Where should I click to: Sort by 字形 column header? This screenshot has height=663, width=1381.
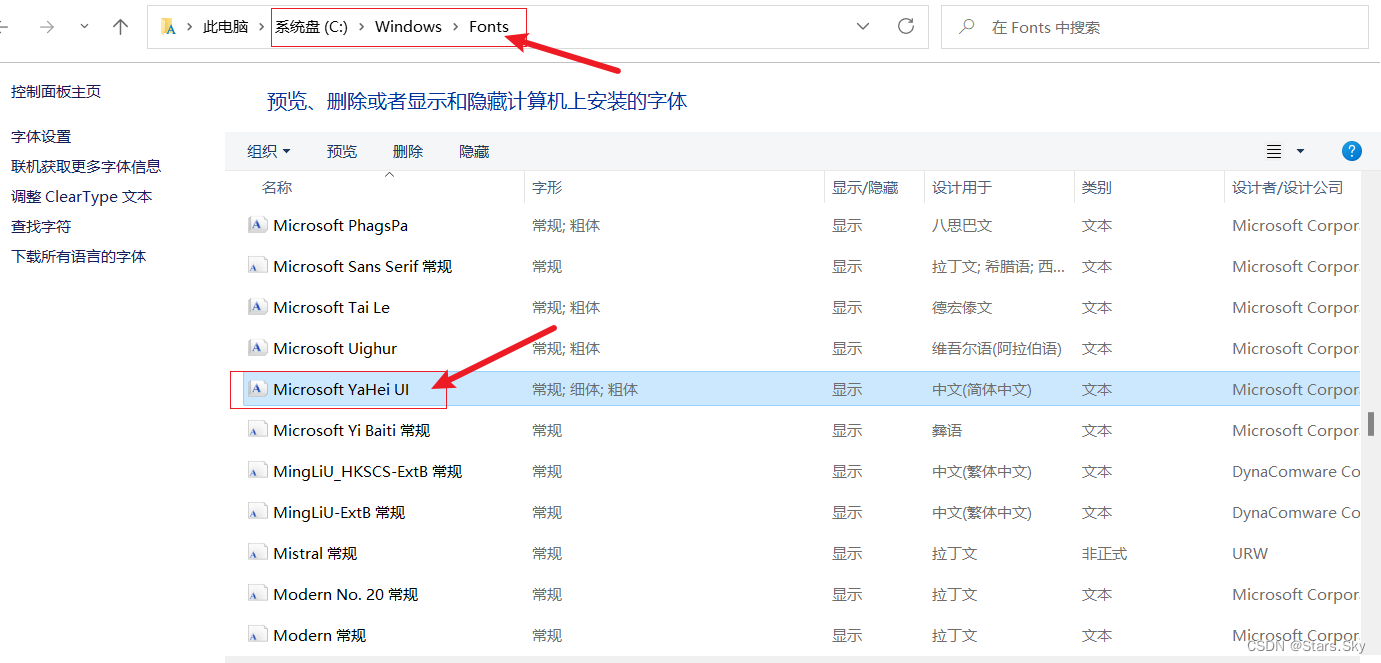coord(547,187)
